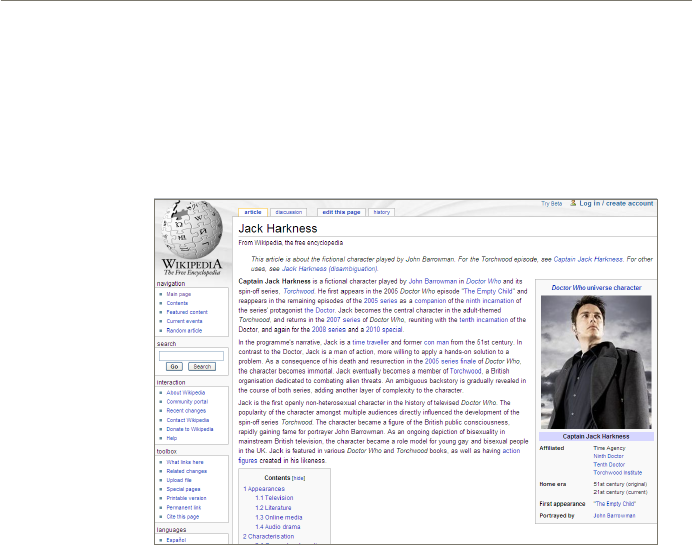
Task: Open the action figures link
Action: pos(511,451)
